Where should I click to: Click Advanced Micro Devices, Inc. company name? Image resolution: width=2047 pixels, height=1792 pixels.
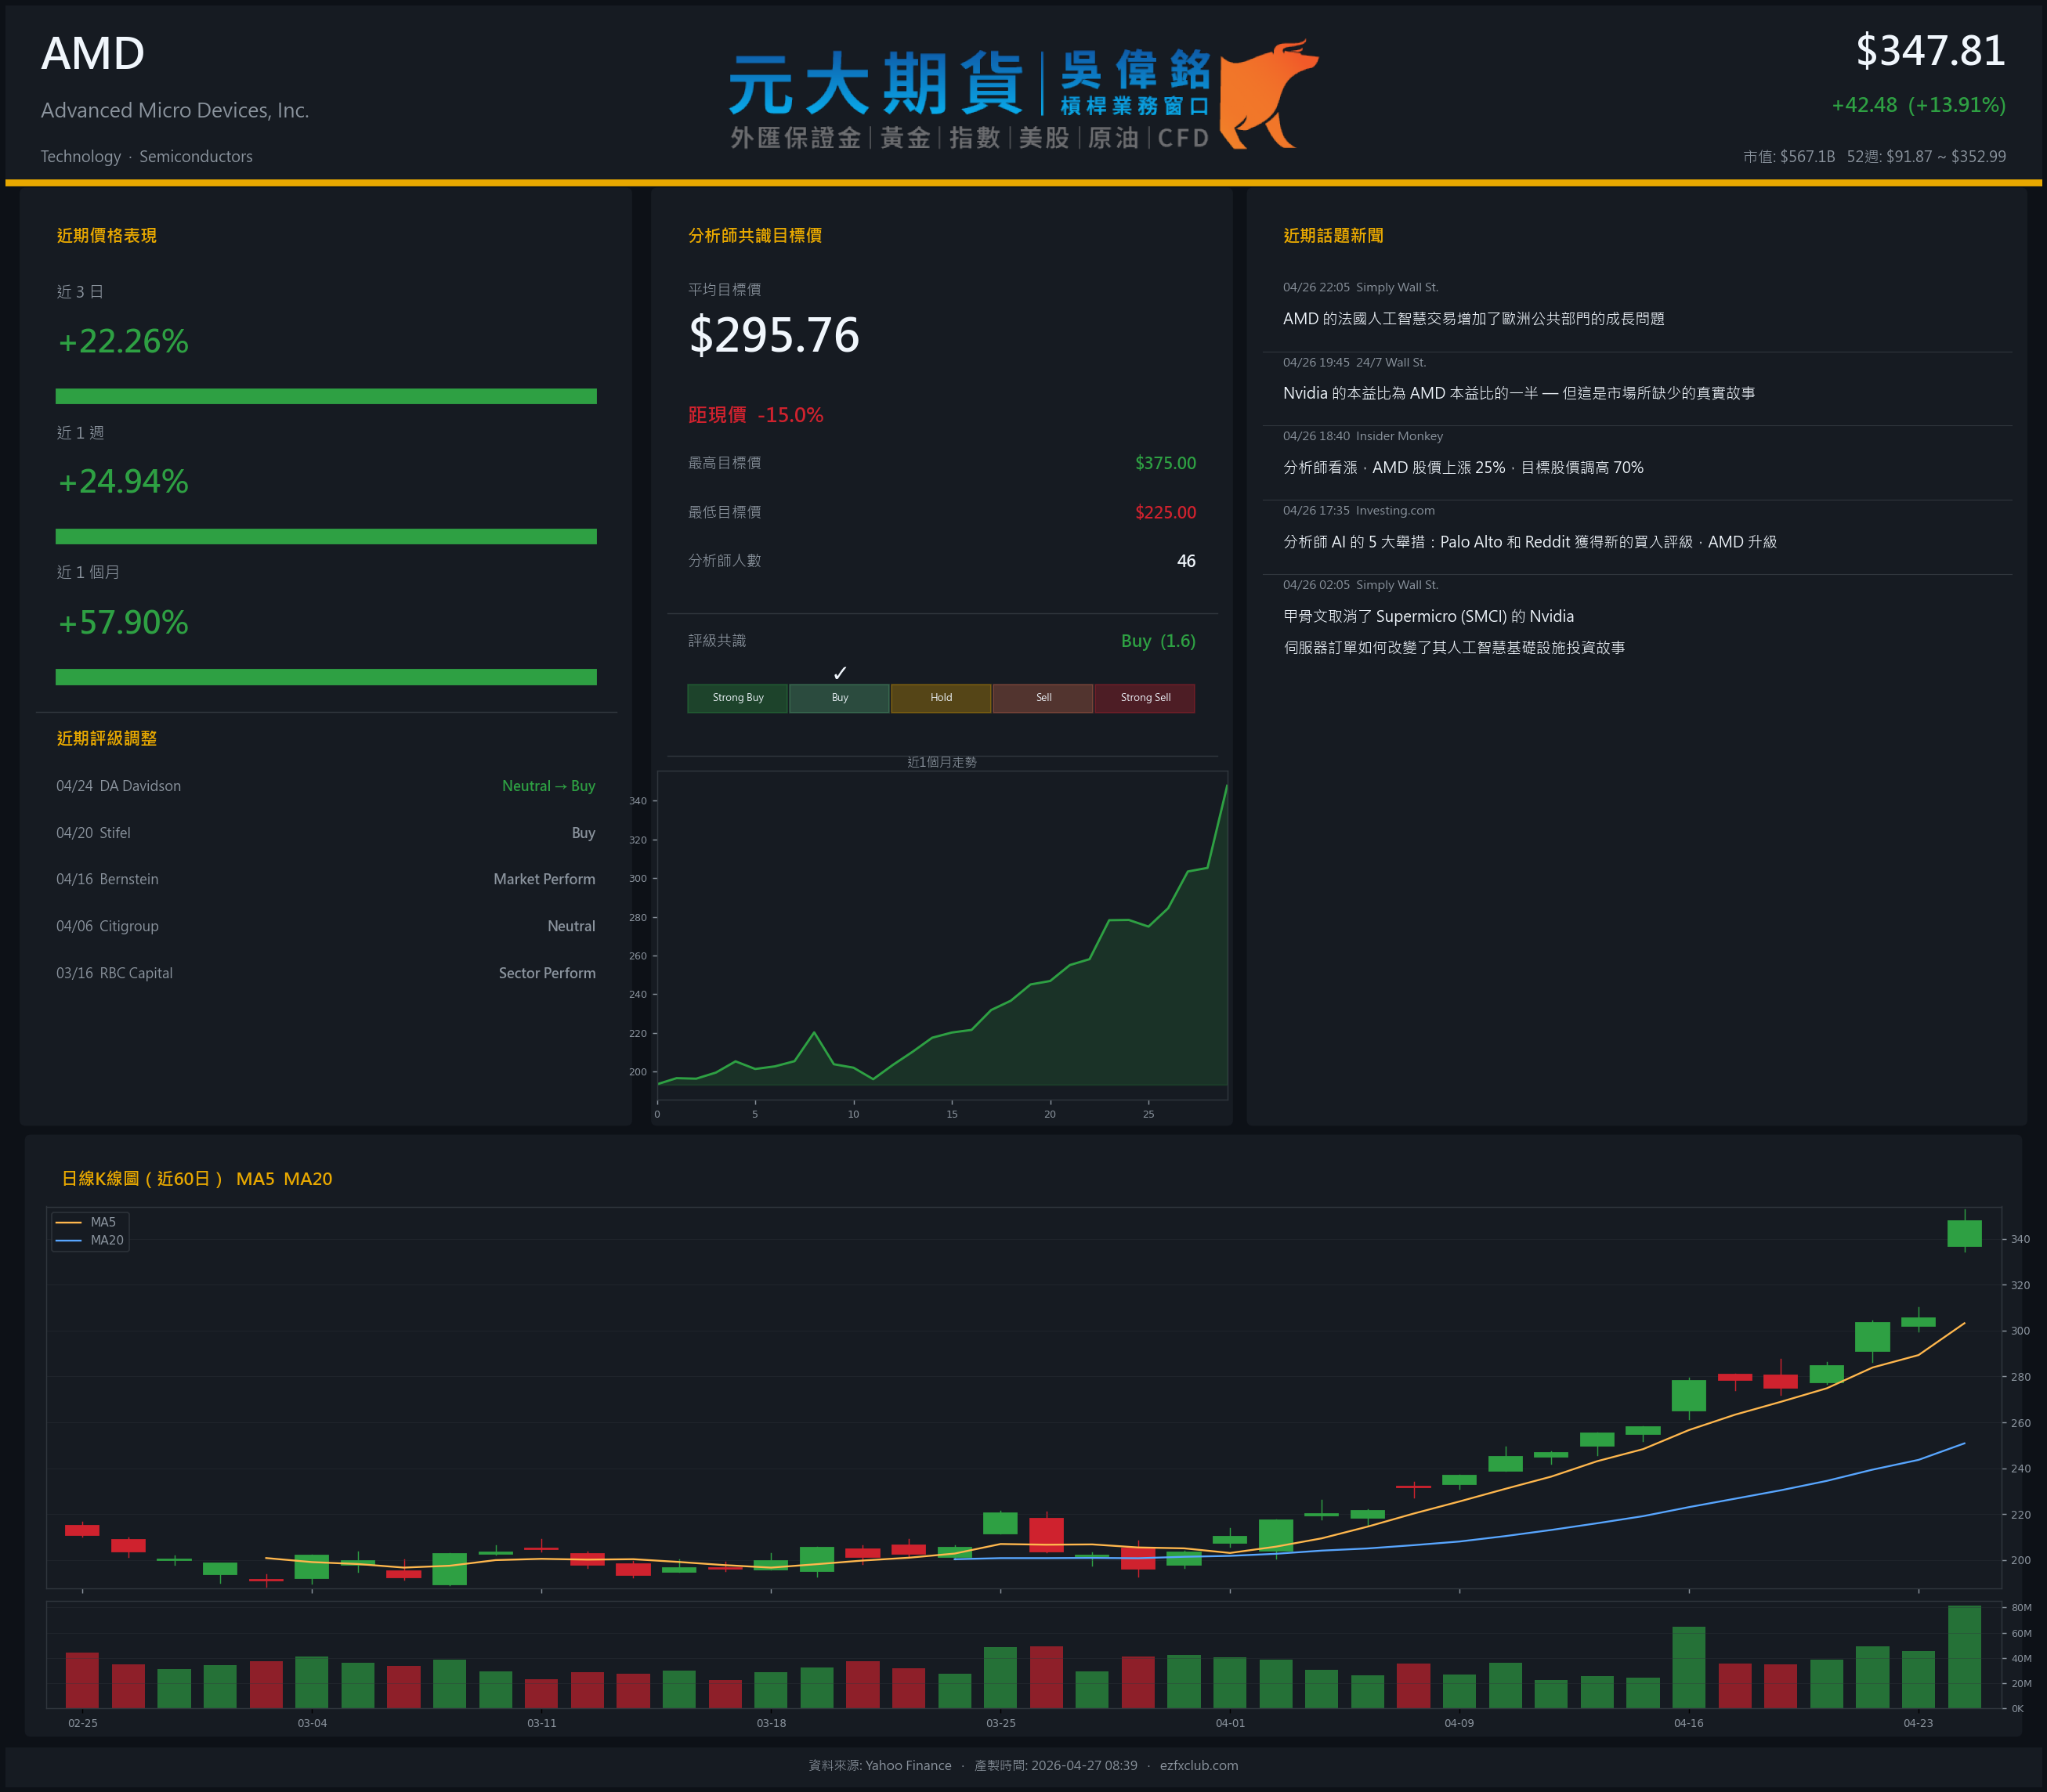click(x=175, y=110)
